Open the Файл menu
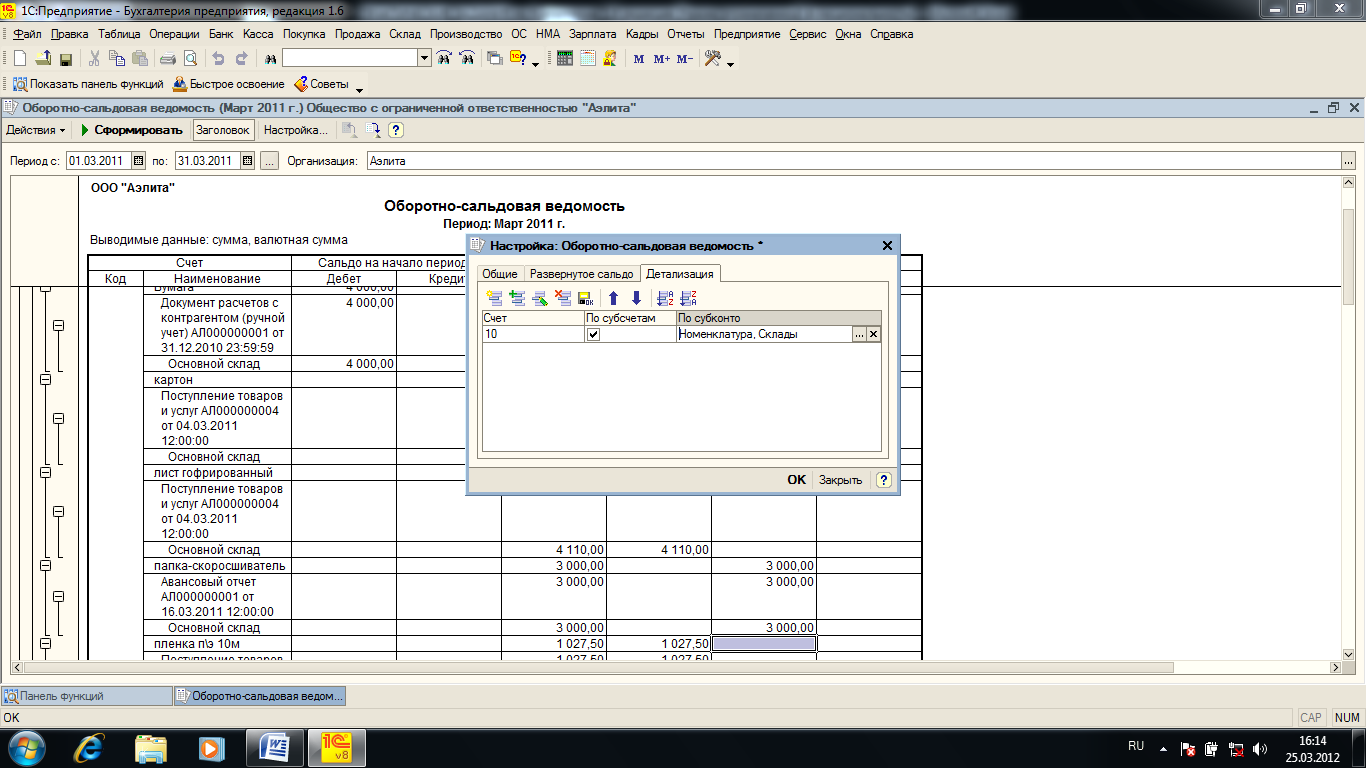The width and height of the screenshot is (1366, 768). [x=28, y=34]
